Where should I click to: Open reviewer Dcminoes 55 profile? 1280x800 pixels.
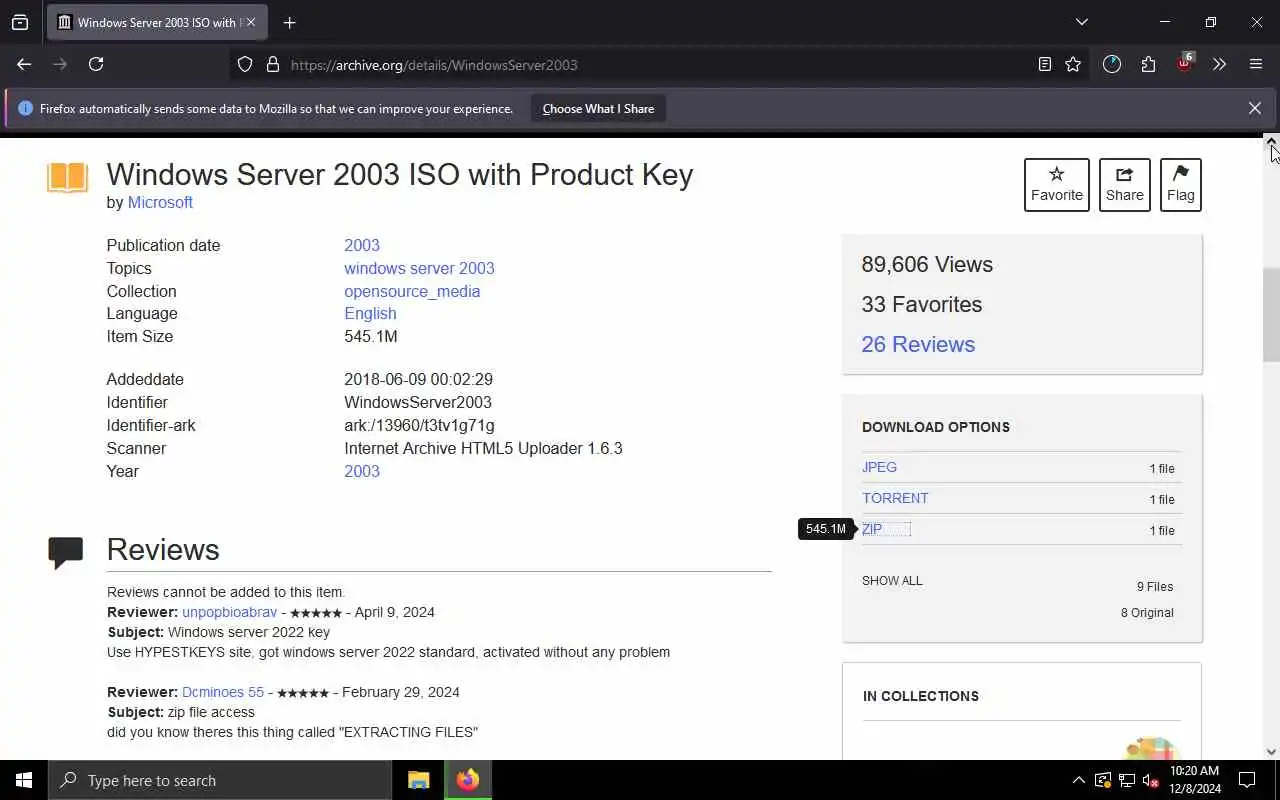click(223, 692)
